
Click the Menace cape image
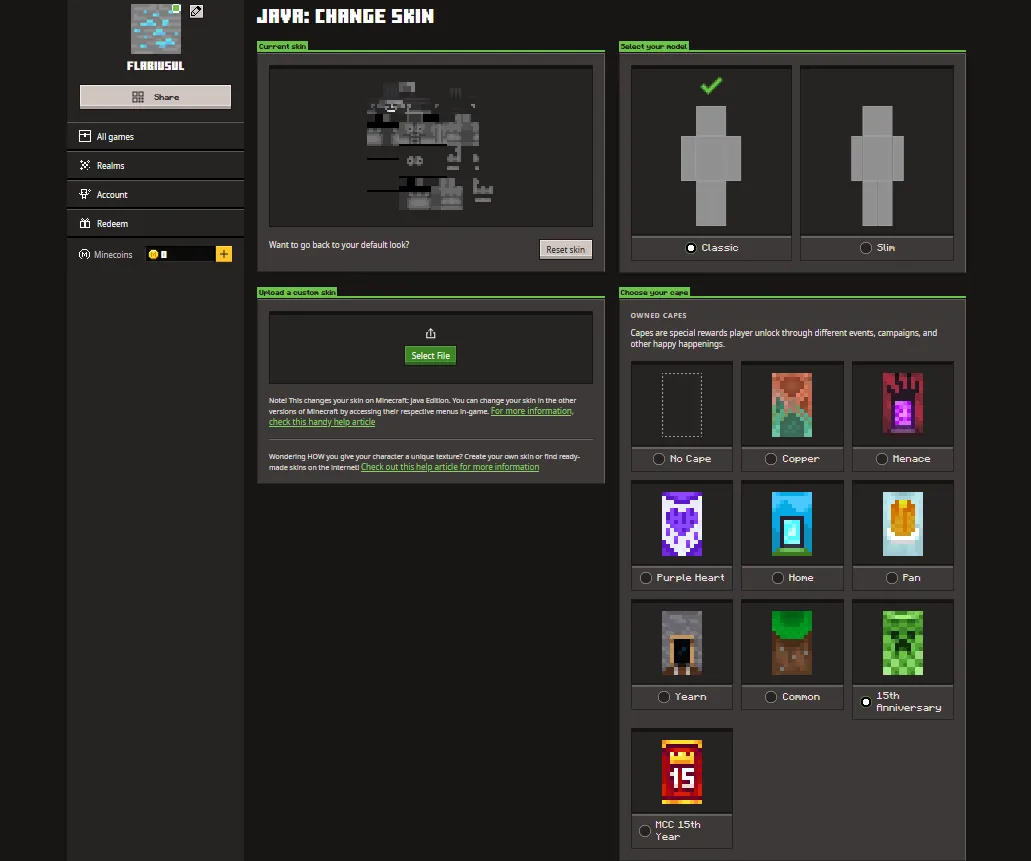pyautogui.click(x=903, y=405)
